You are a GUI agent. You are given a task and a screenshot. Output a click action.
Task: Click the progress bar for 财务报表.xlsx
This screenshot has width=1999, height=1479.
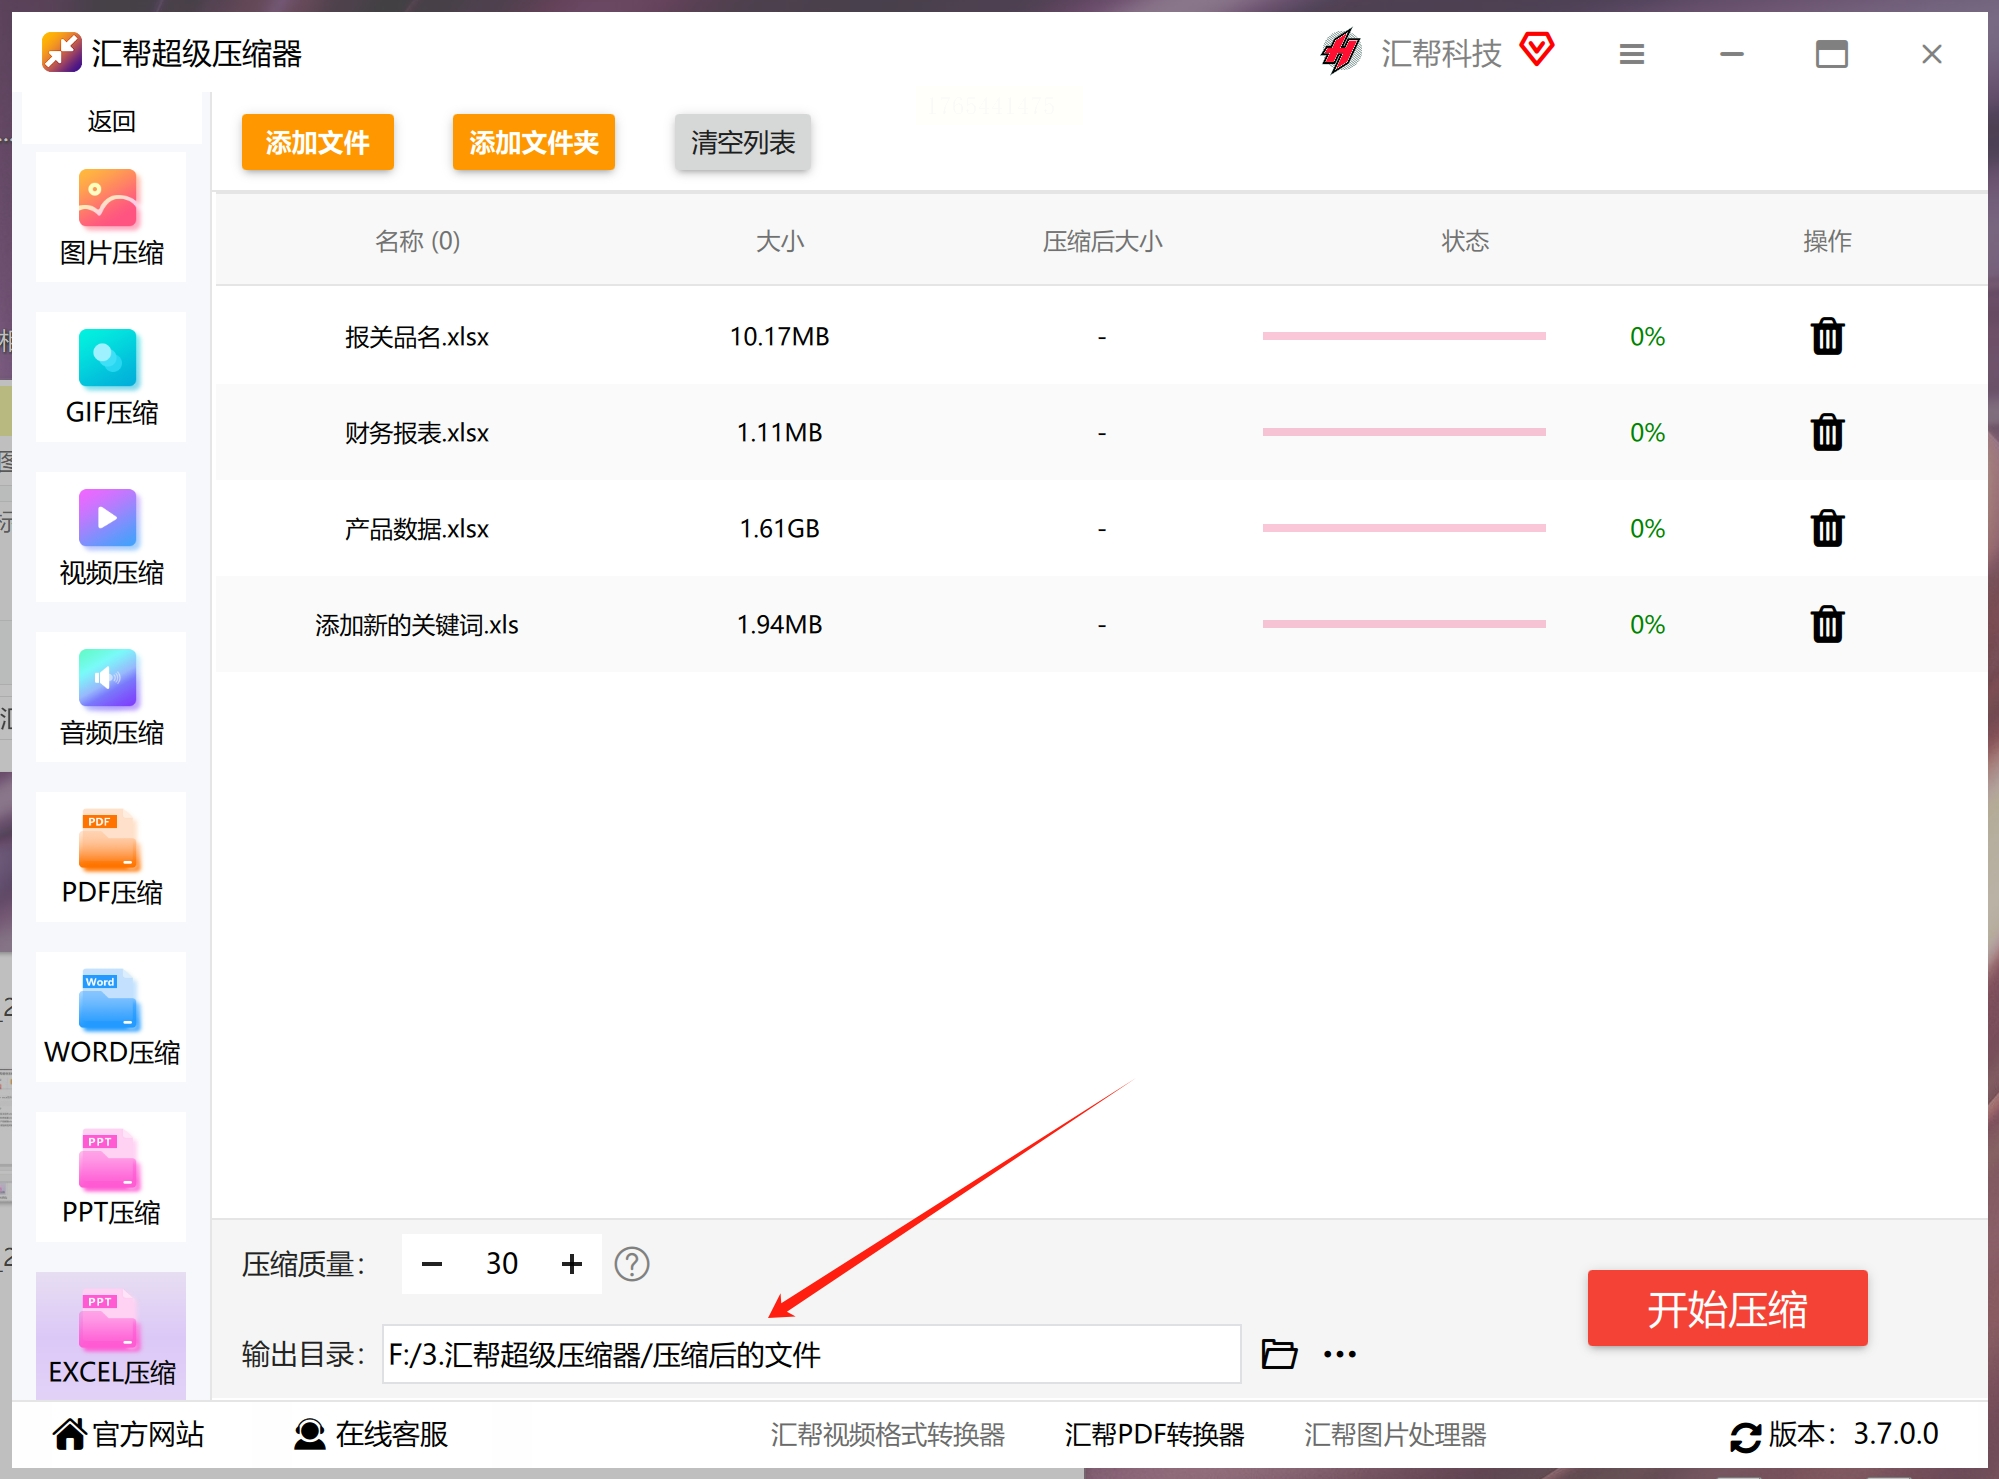tap(1403, 433)
